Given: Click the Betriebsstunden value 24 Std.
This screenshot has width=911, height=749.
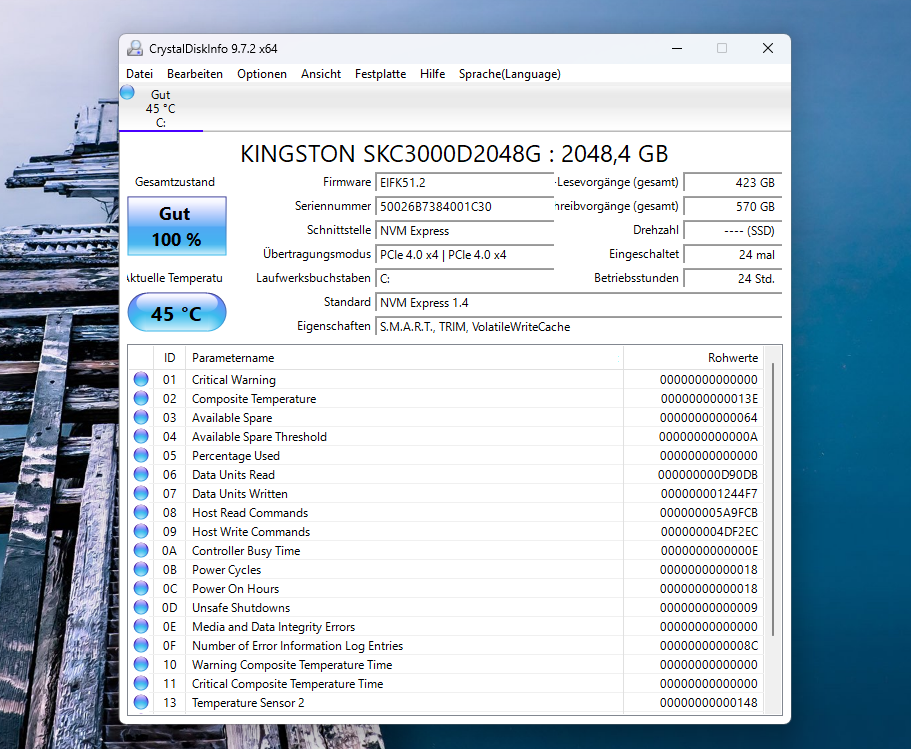Looking at the screenshot, I should [x=733, y=278].
